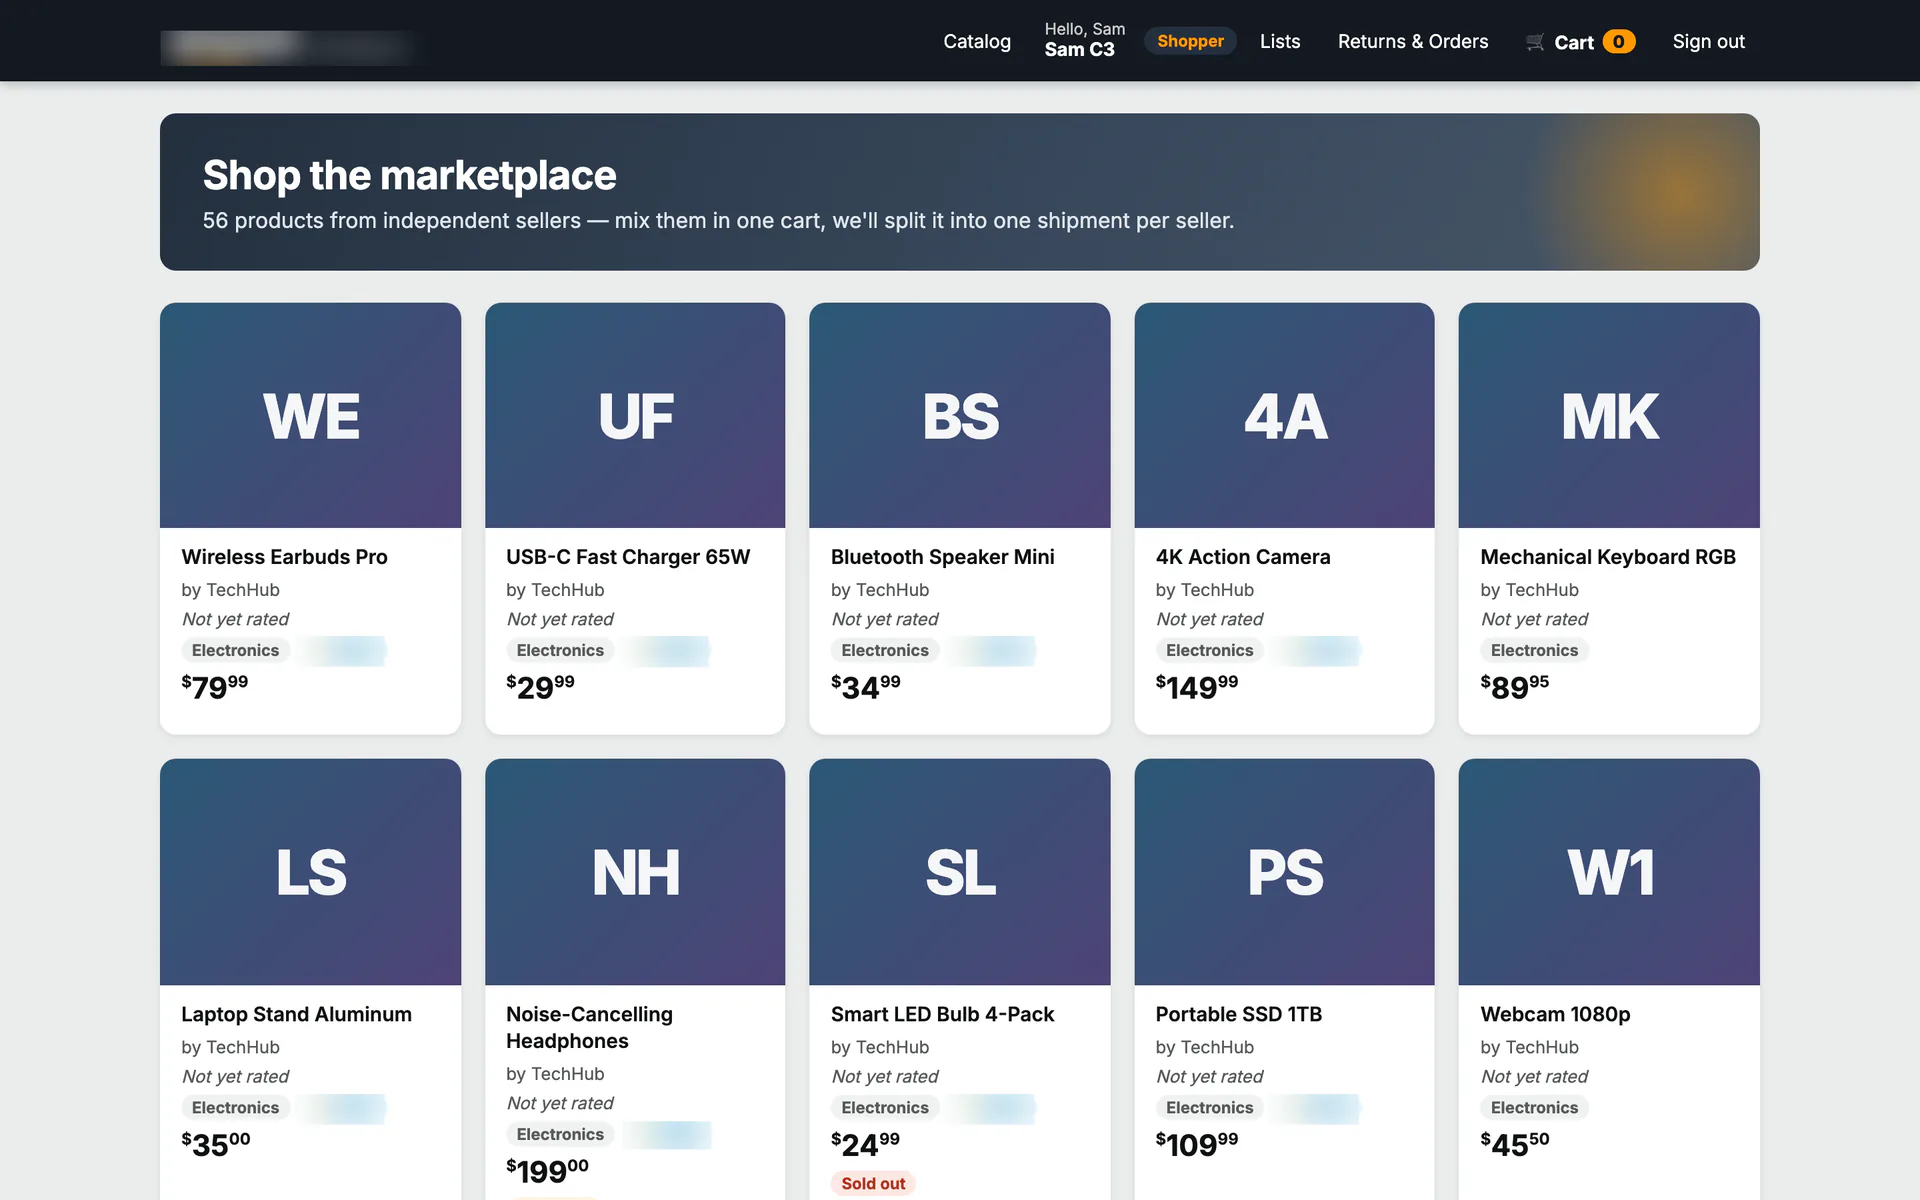Open the Sam C3 account greeting
1920x1200 pixels.
1084,40
